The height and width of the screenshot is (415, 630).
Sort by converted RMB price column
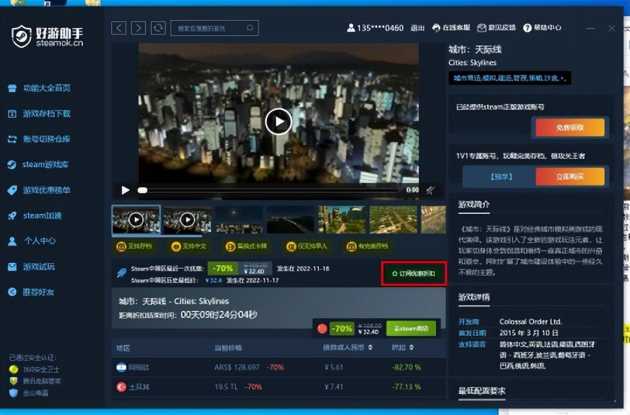coord(348,348)
